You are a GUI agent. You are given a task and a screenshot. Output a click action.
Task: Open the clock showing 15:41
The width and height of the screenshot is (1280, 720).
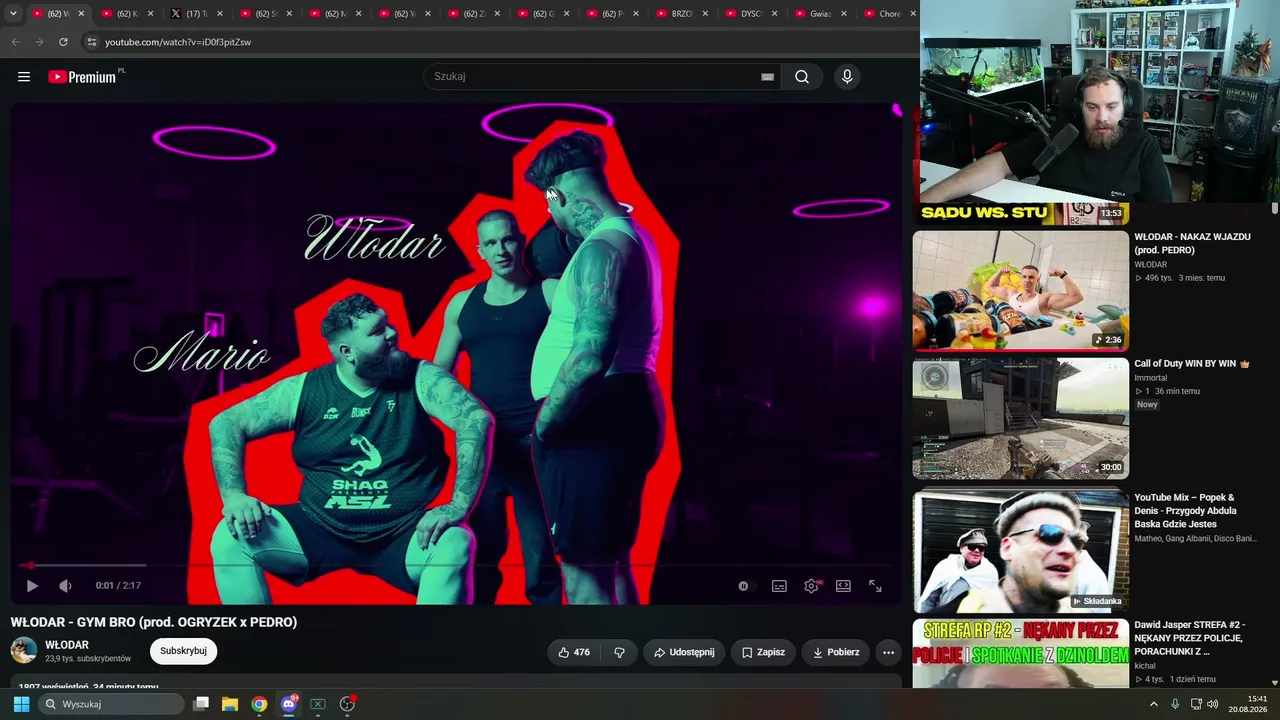tap(1248, 704)
